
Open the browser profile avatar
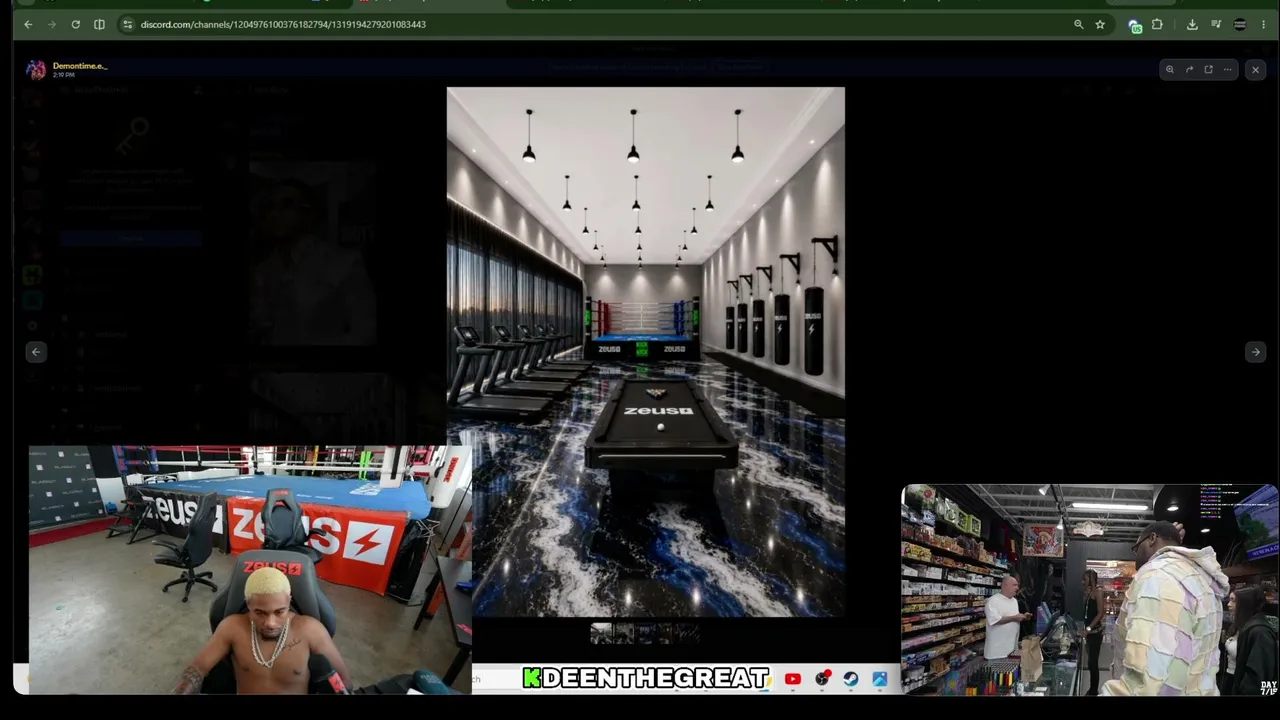tap(1240, 24)
